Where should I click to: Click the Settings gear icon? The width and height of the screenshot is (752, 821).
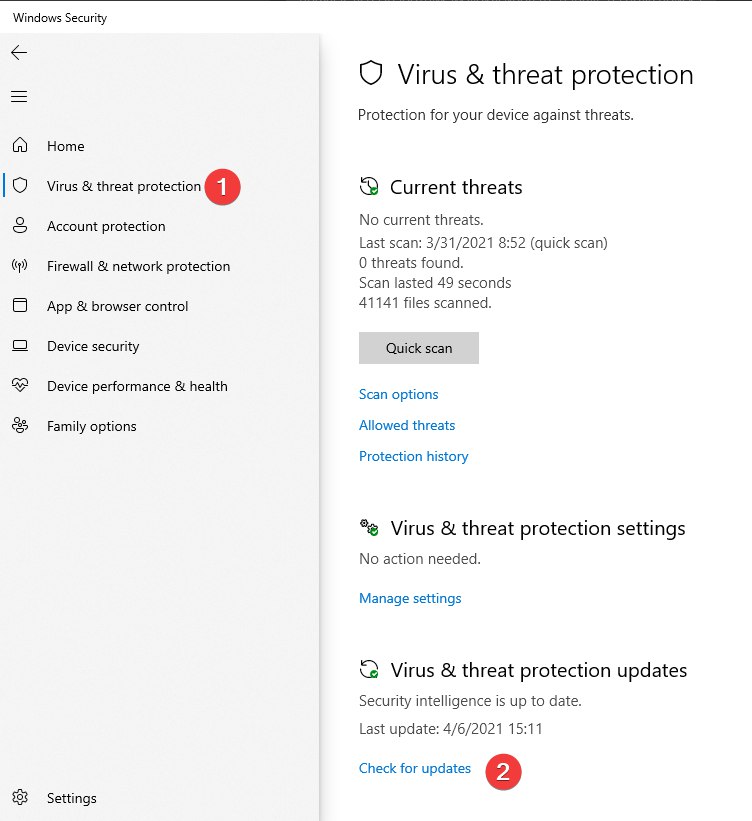[x=20, y=797]
